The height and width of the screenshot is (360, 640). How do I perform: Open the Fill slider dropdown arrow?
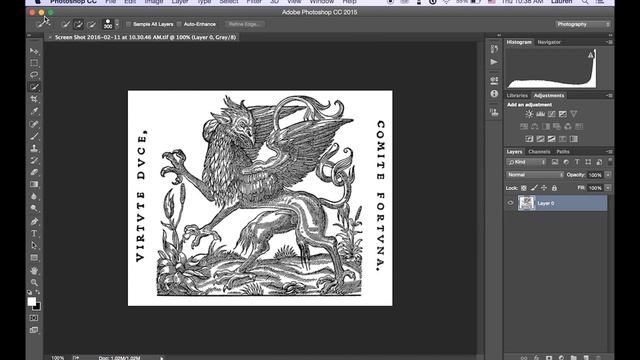click(608, 188)
